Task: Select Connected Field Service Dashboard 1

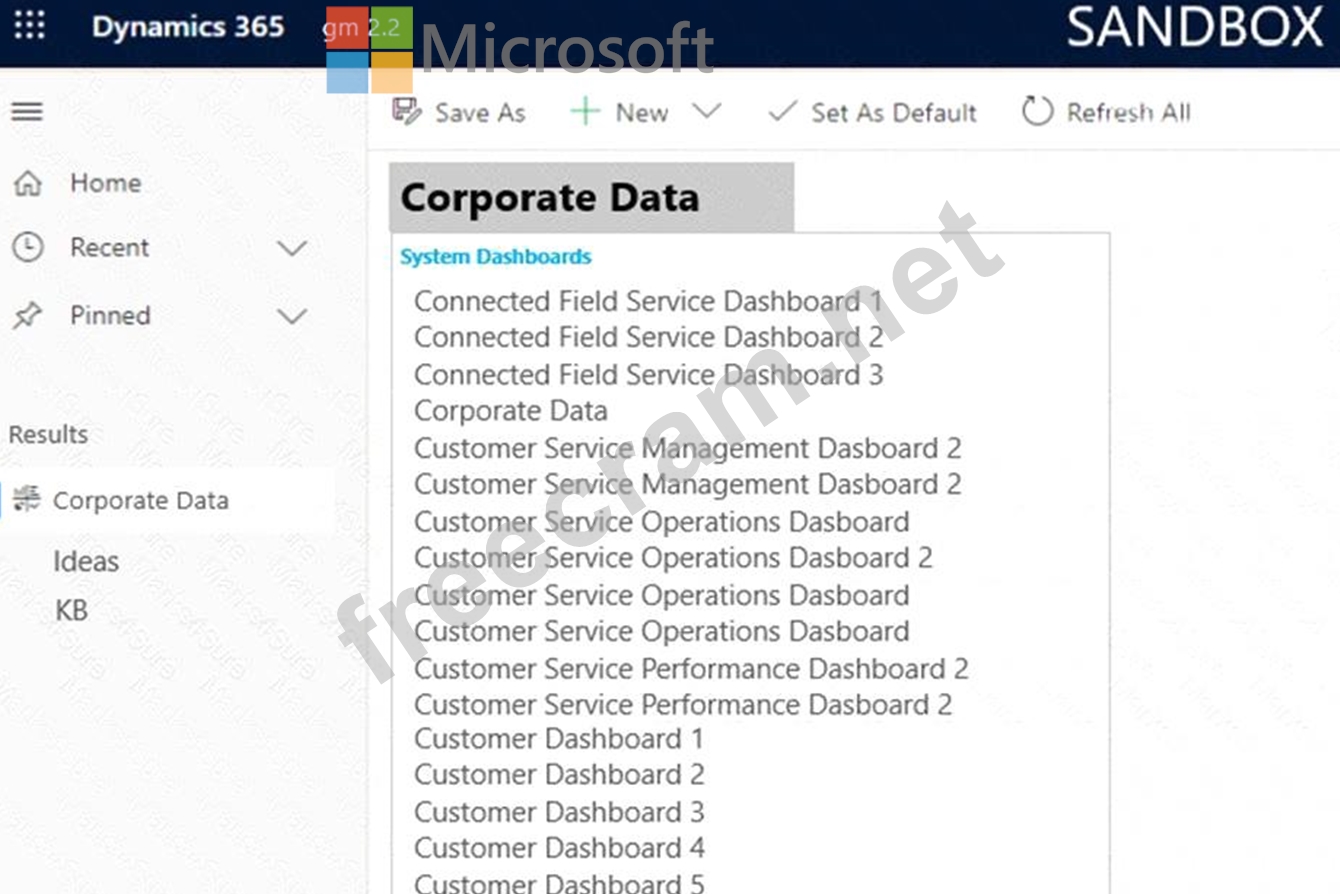Action: (648, 301)
